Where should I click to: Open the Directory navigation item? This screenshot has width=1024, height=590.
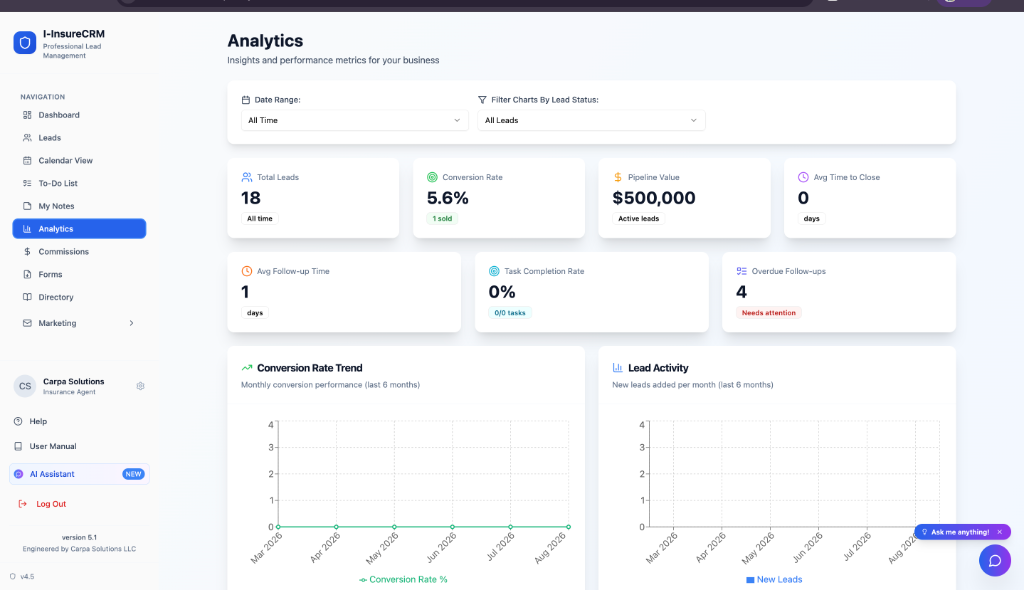pos(79,297)
